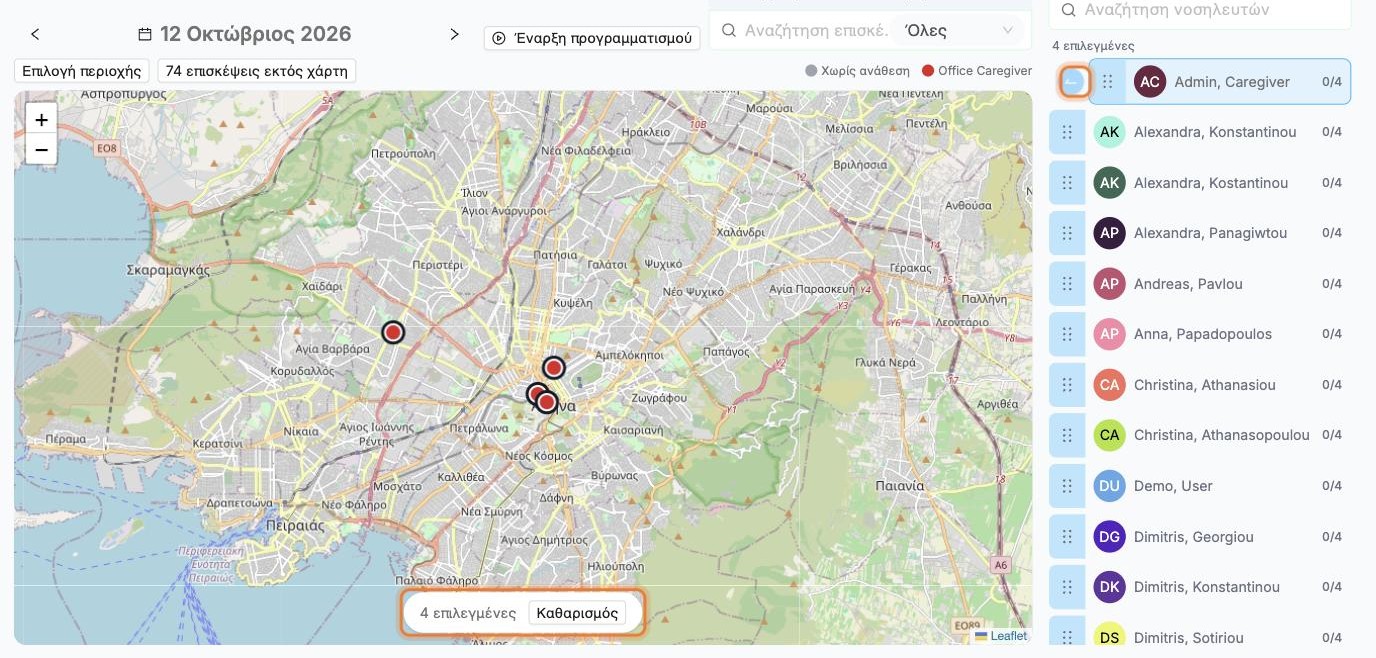This screenshot has width=1376, height=658.
Task: Open the 74 επισκέψεις εκτός χάρτη list
Action: [x=257, y=71]
